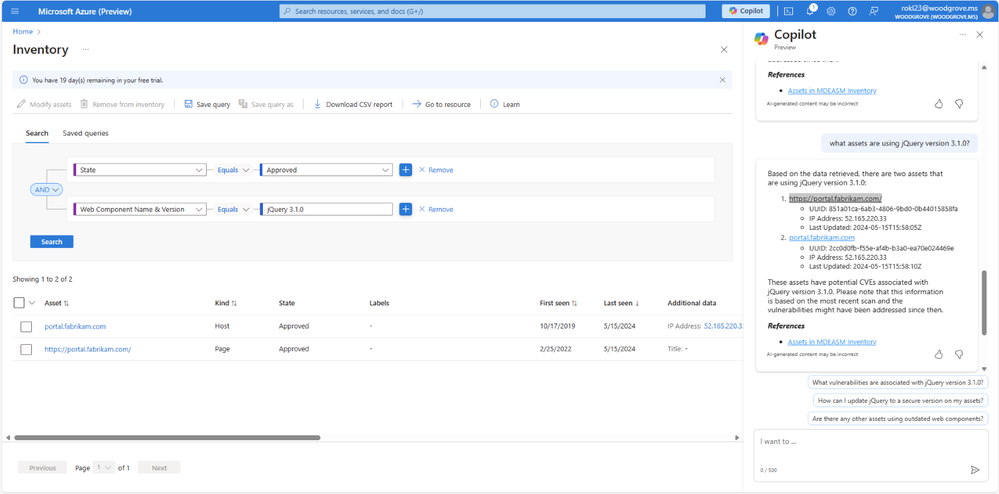Open portal settings gear
Screen dimensions: 999x494
tap(831, 11)
